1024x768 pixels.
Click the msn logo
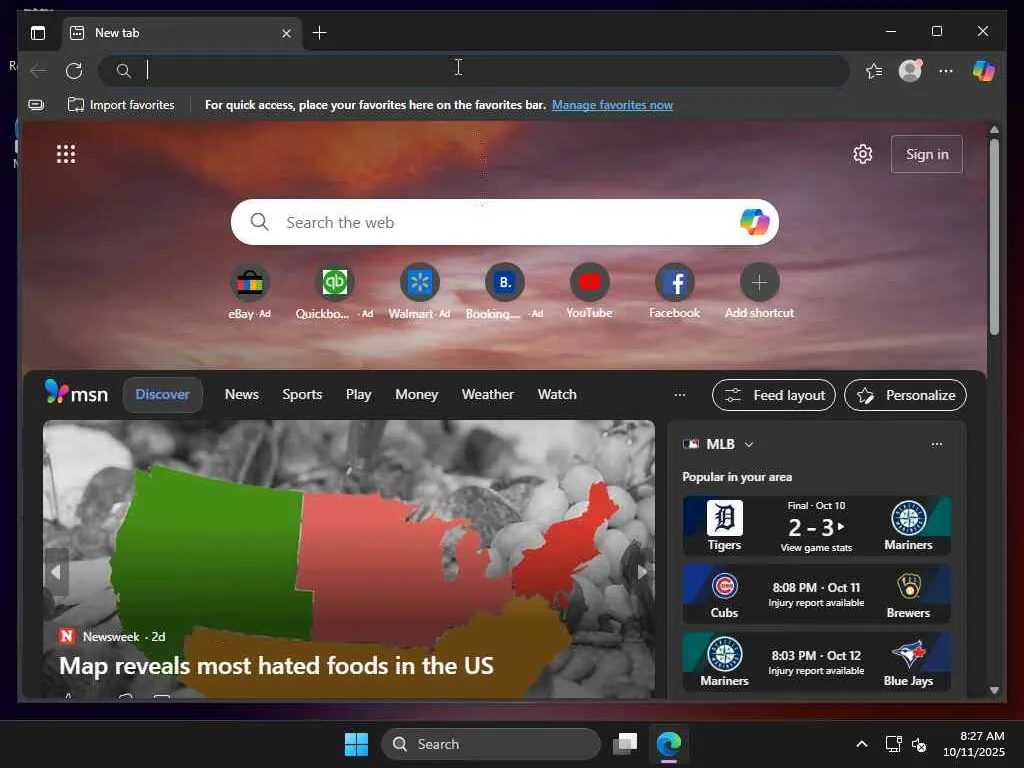coord(76,392)
